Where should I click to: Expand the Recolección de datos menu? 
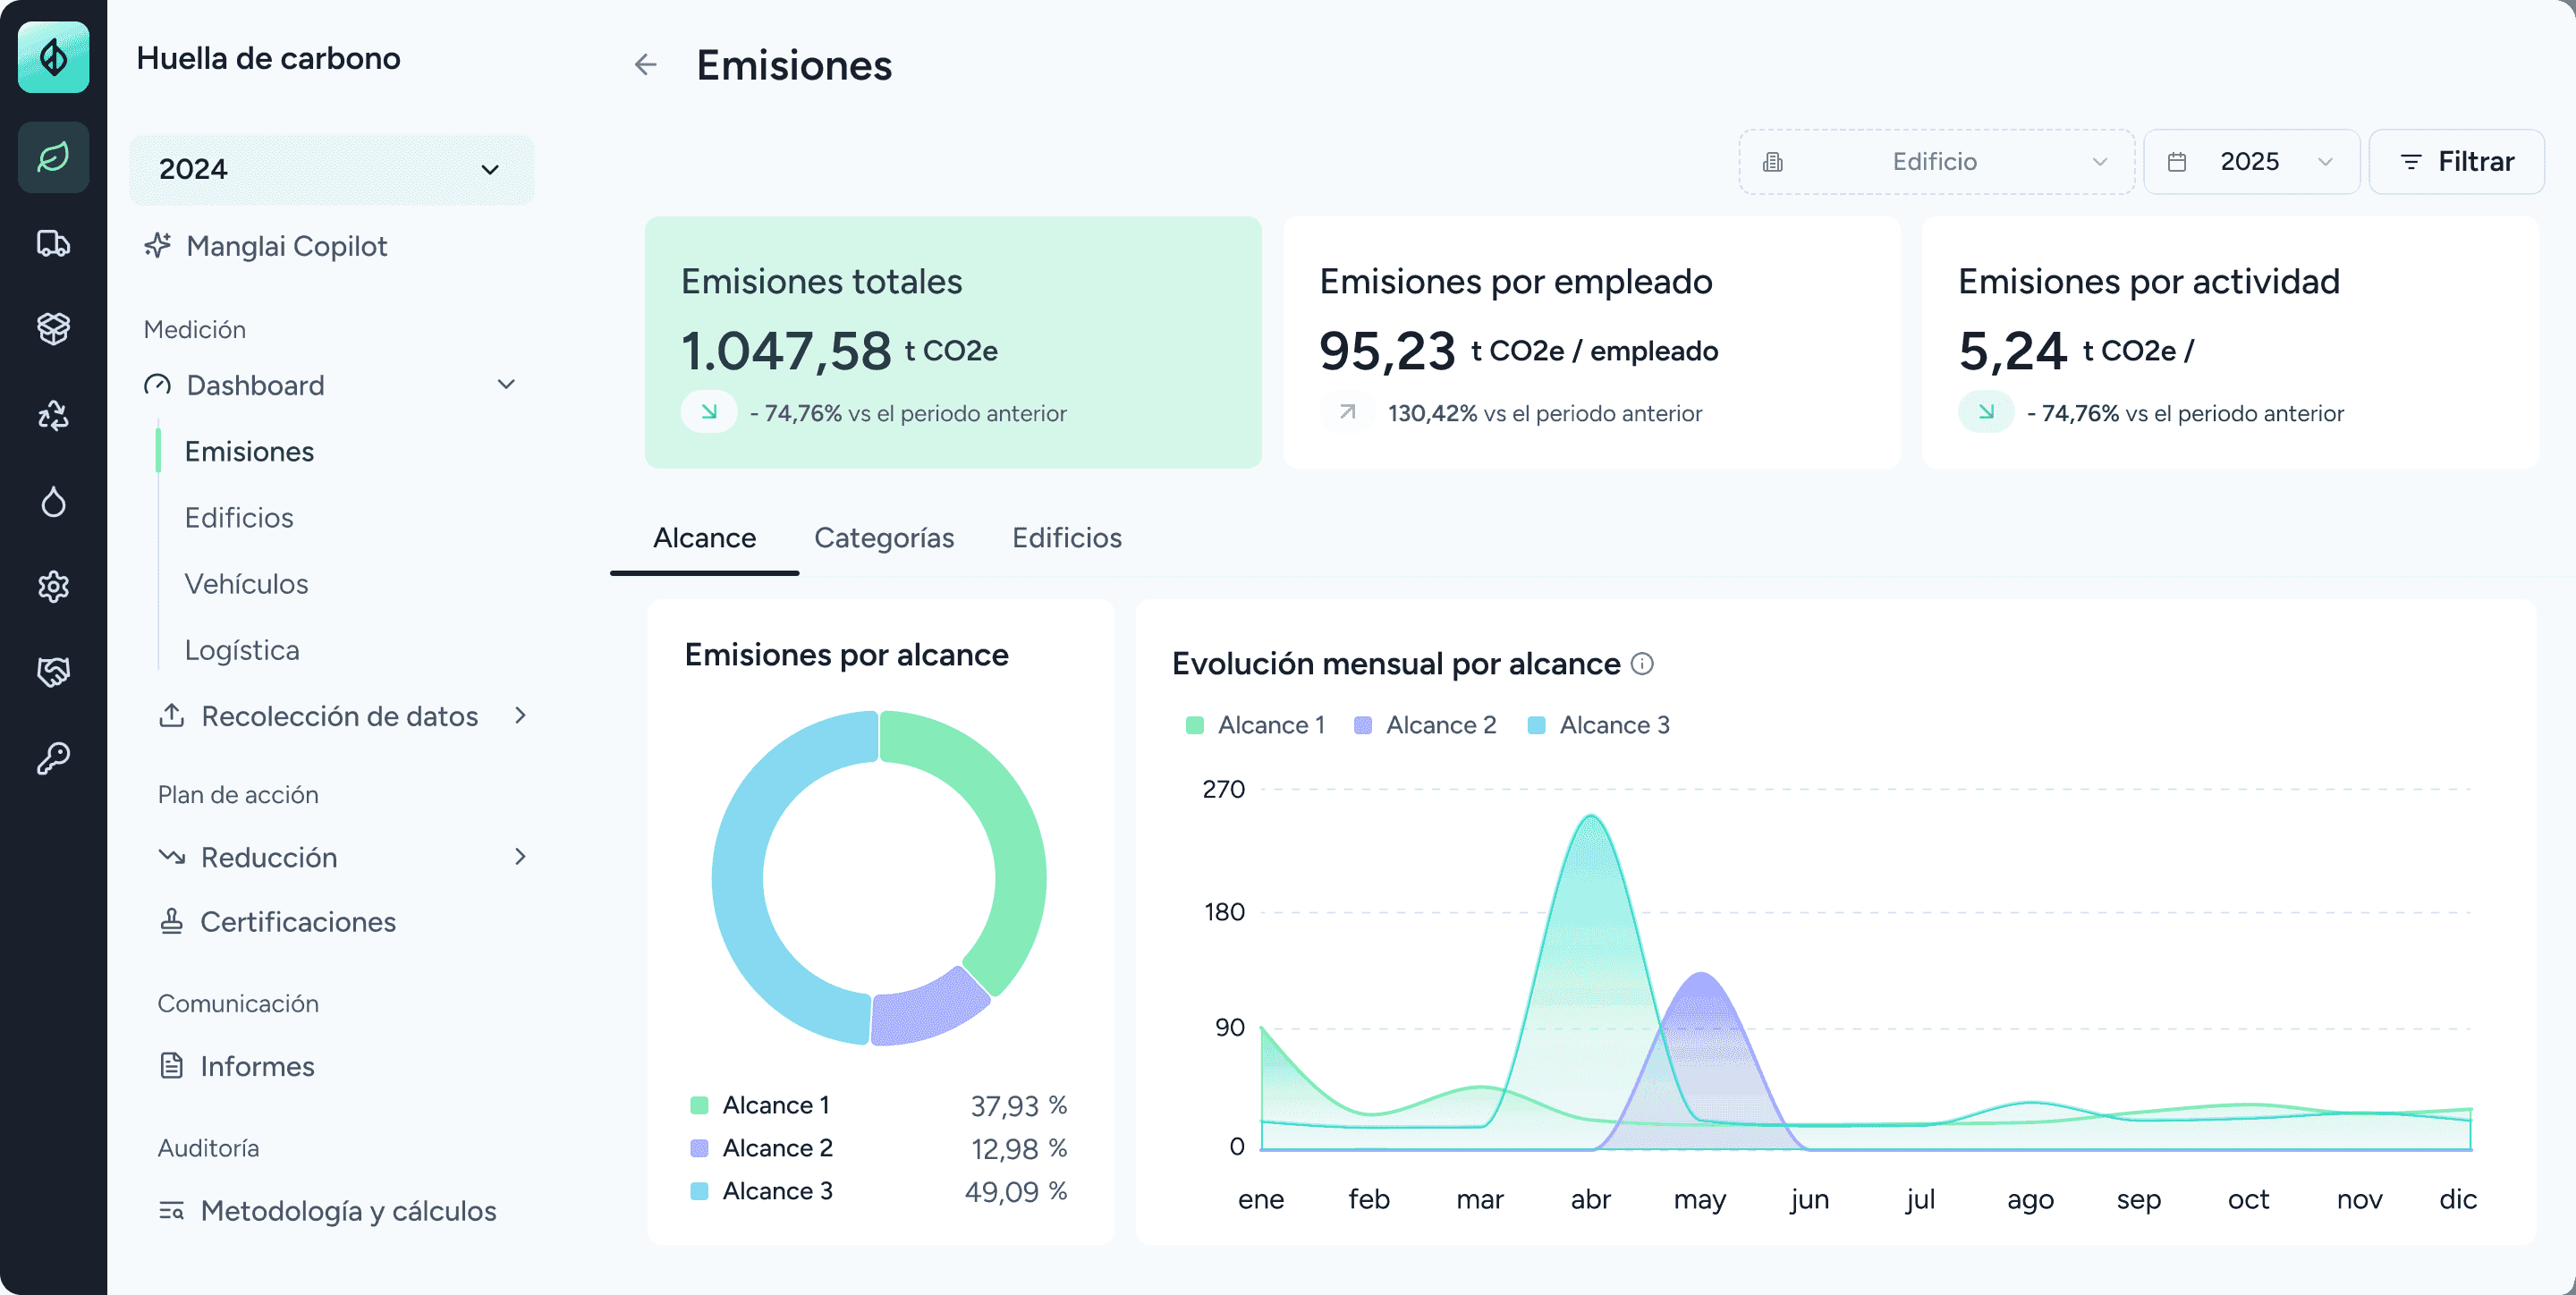point(341,716)
